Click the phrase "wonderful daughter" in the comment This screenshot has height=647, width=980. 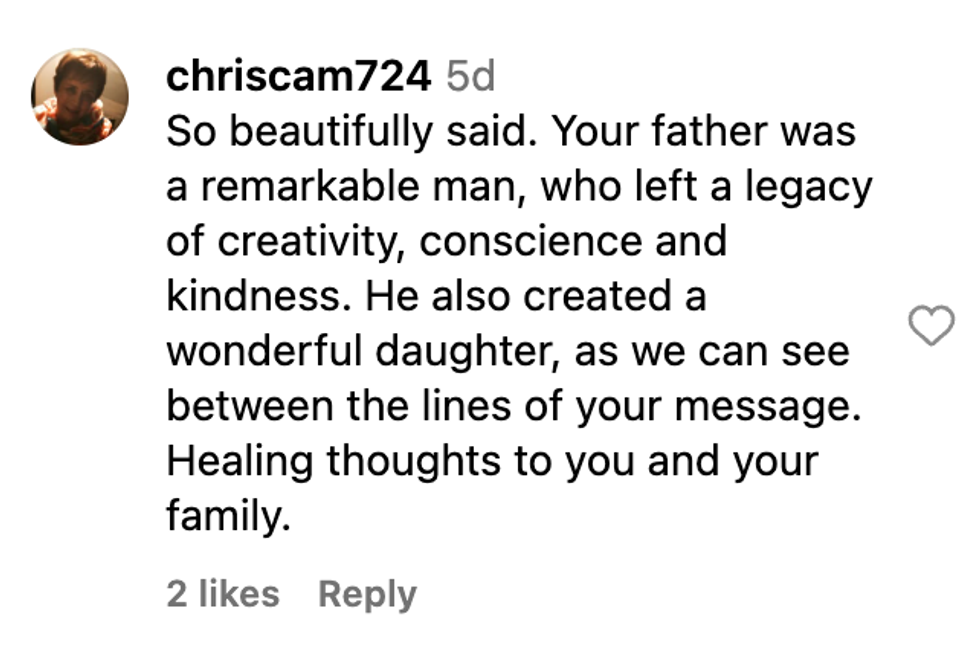coord(347,352)
